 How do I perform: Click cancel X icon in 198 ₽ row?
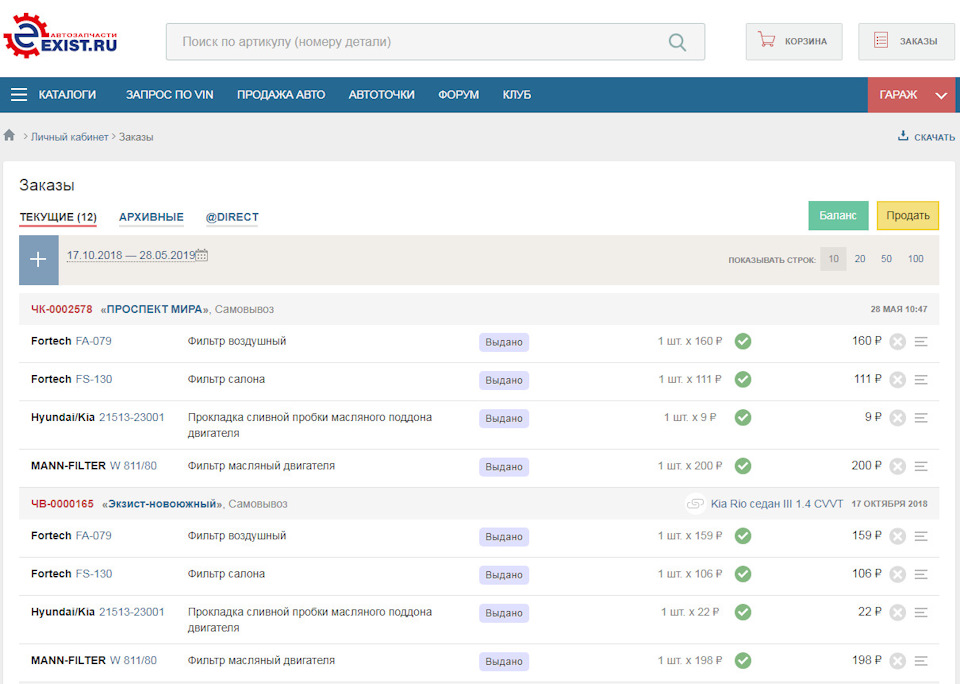pos(898,661)
